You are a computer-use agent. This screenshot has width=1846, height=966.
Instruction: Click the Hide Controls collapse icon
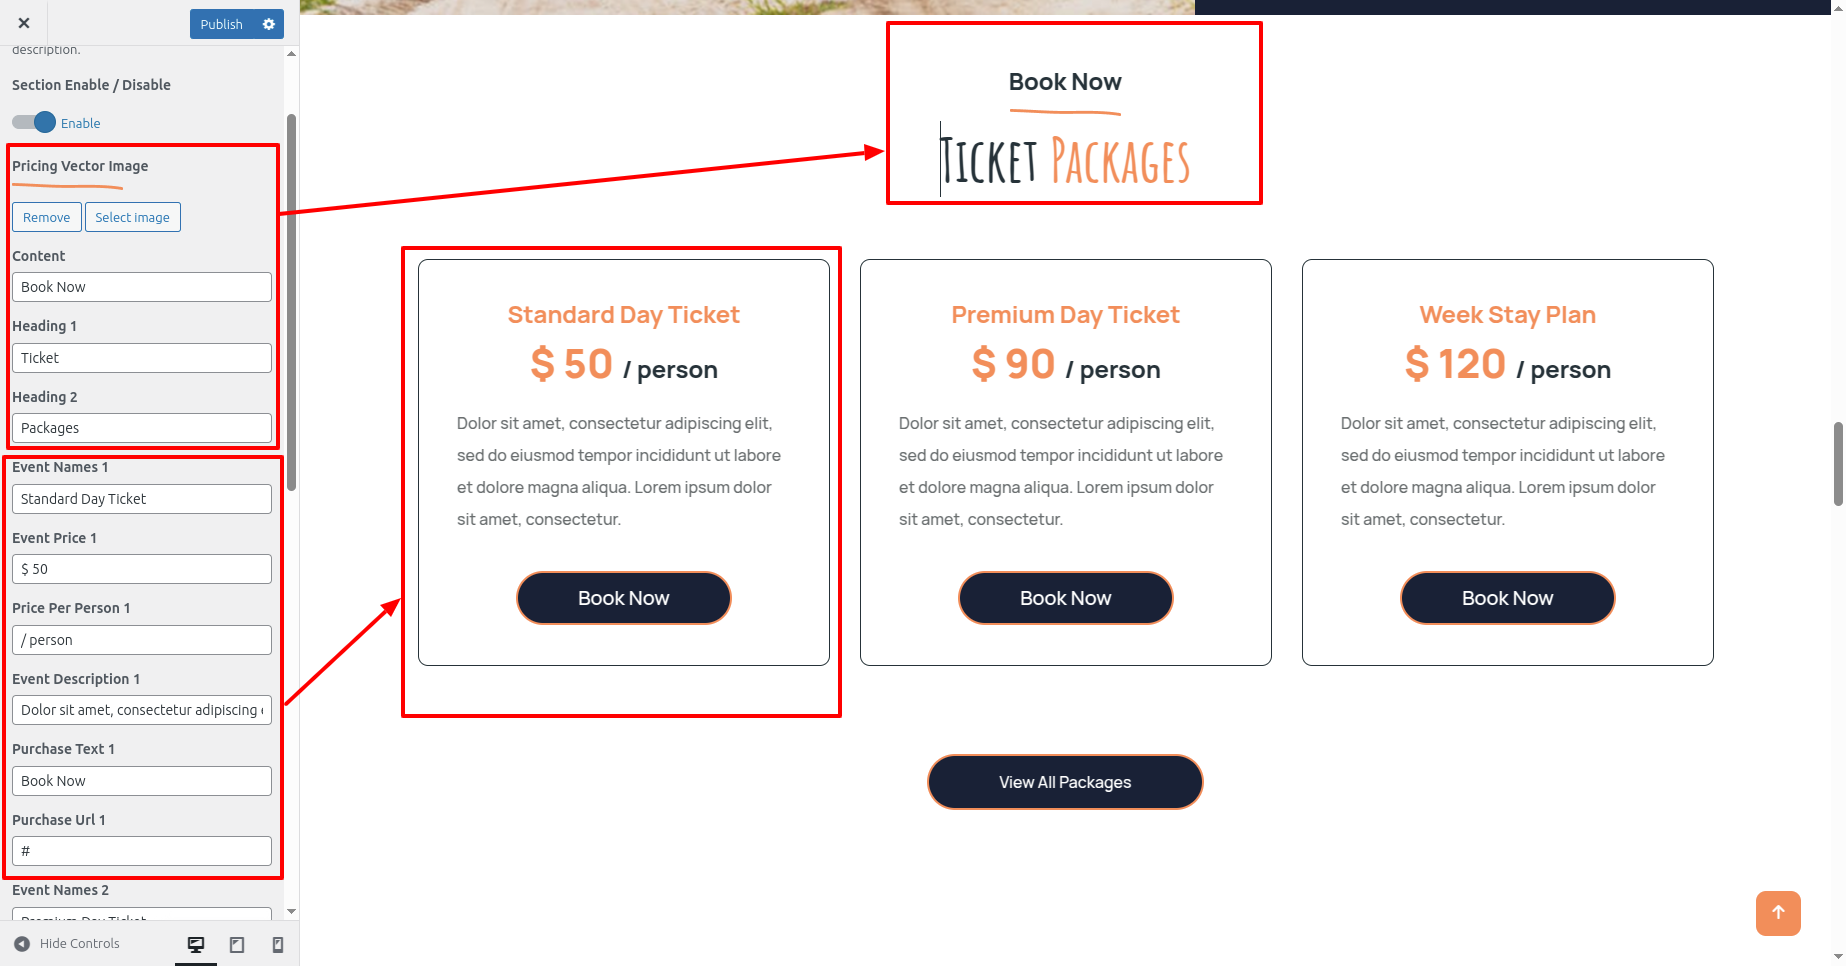coord(22,944)
